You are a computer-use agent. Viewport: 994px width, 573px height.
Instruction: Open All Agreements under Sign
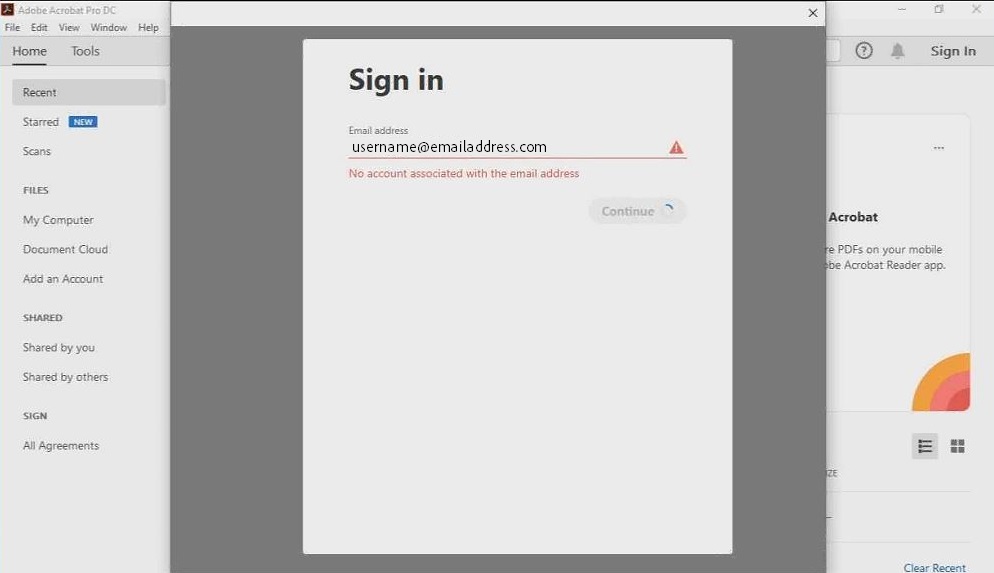click(x=61, y=446)
